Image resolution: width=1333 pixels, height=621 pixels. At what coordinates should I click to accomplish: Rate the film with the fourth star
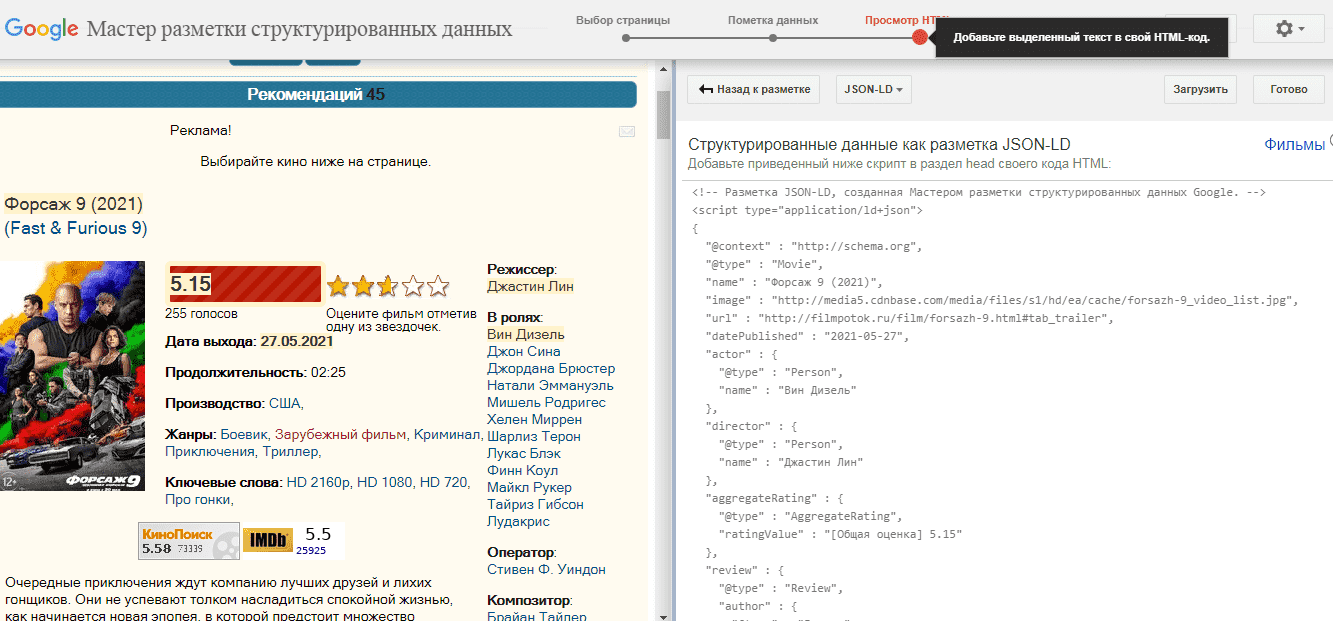click(x=412, y=287)
